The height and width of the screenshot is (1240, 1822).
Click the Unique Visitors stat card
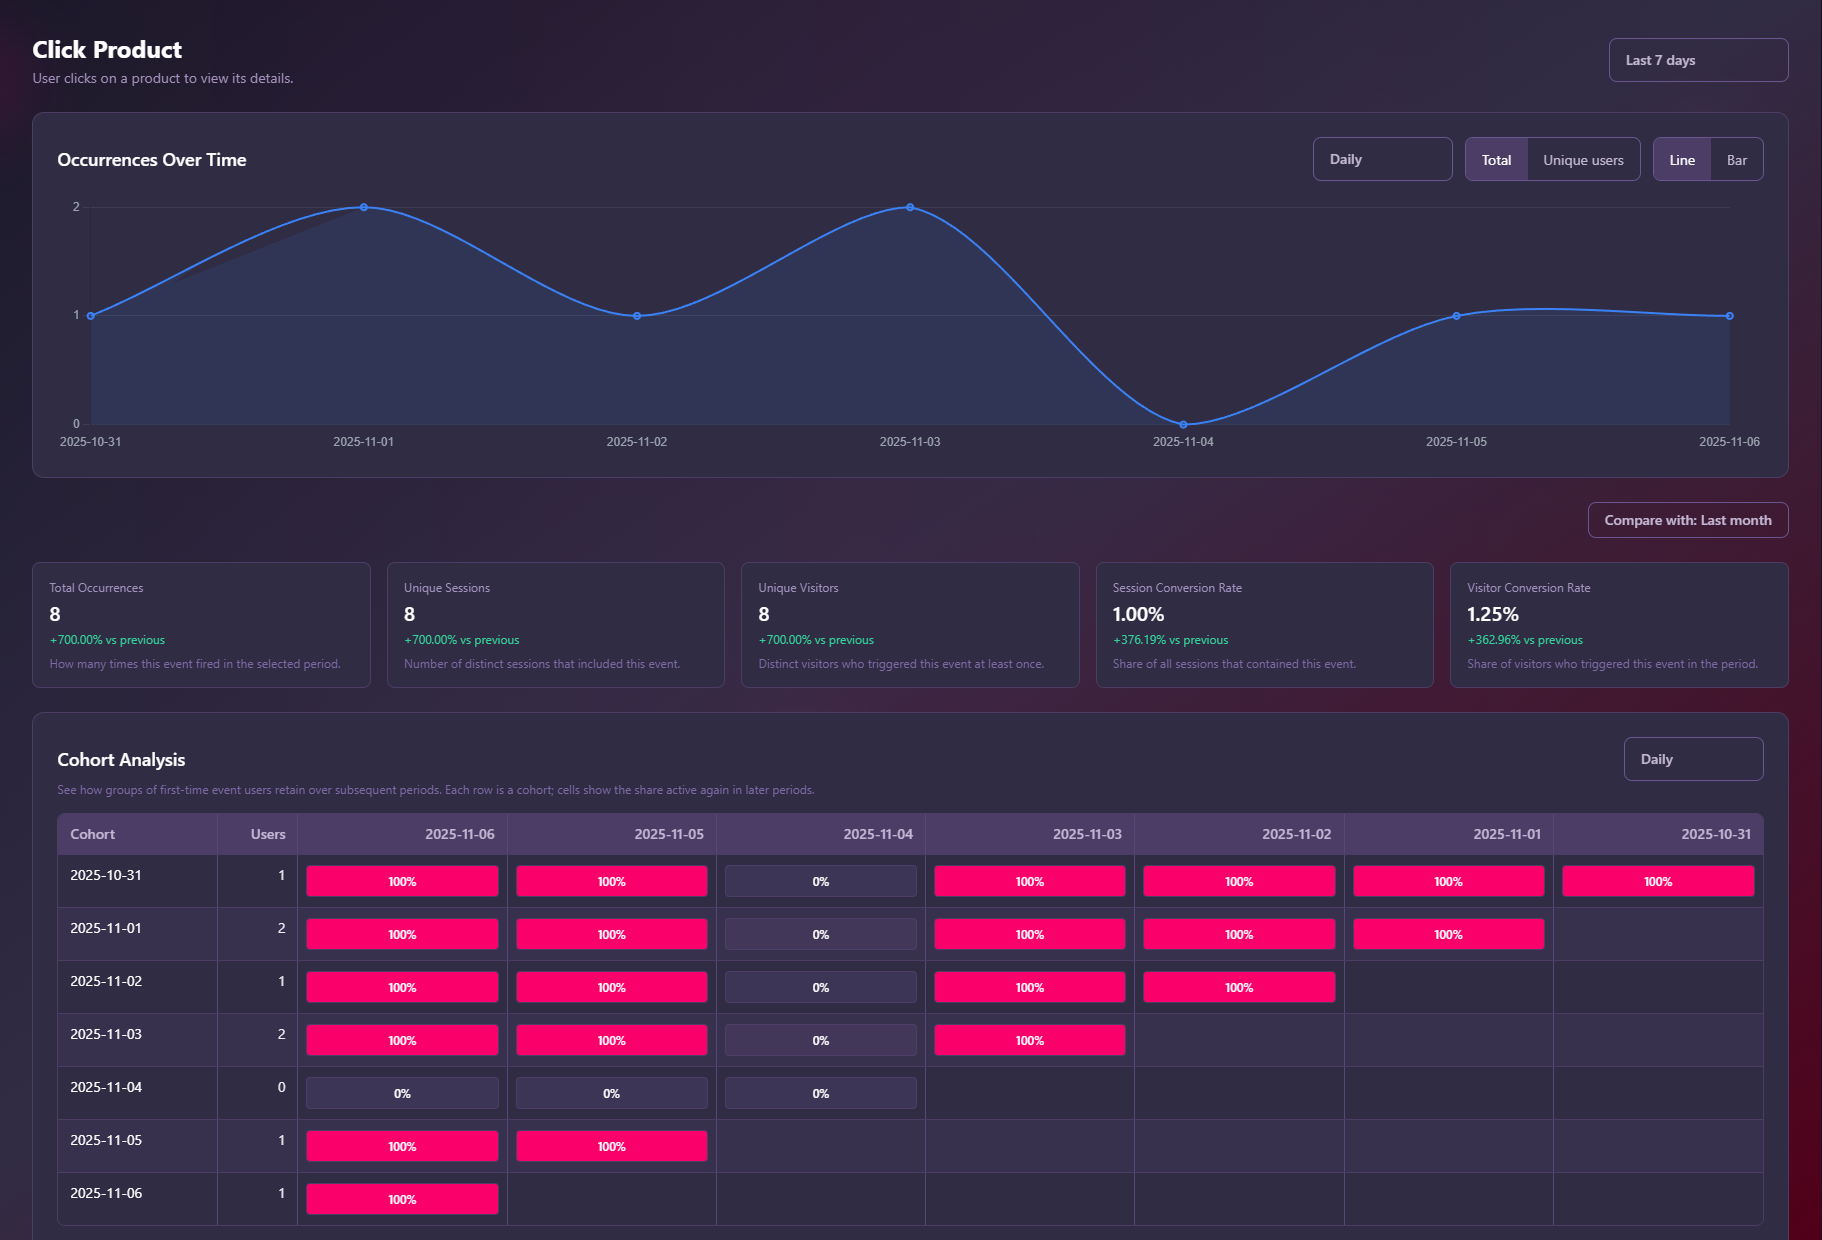click(909, 625)
